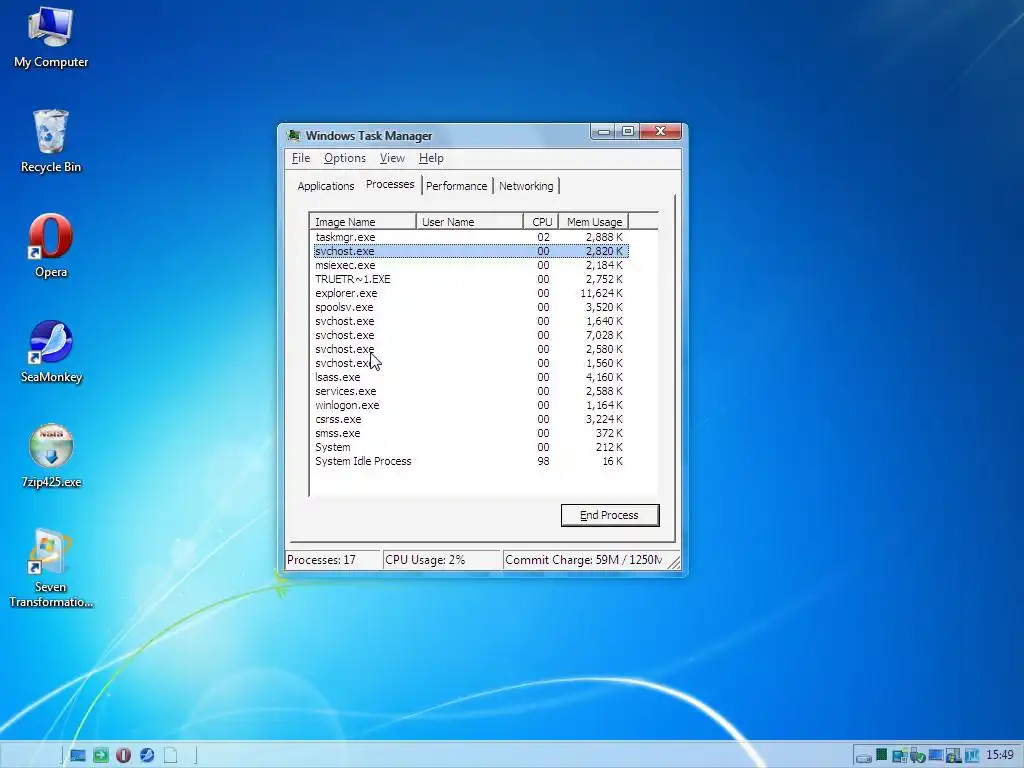Select the SeaMonkey desktop shortcut
Viewport: 1024px width, 768px height.
point(50,351)
